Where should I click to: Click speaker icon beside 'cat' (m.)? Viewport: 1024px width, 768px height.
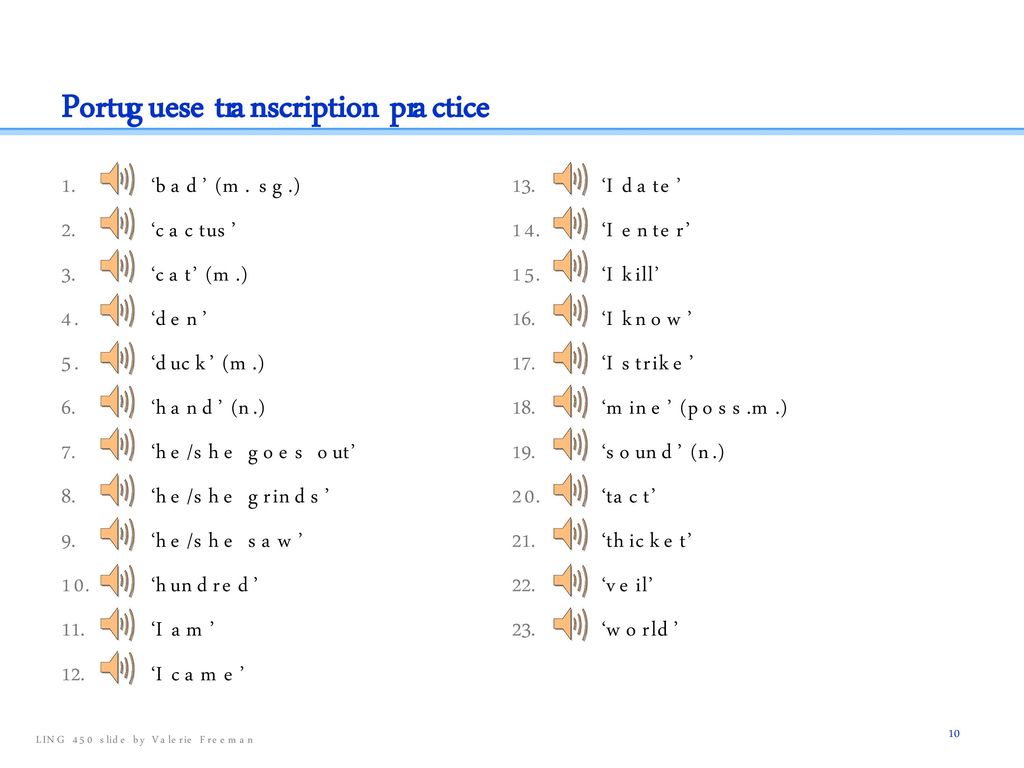click(118, 266)
